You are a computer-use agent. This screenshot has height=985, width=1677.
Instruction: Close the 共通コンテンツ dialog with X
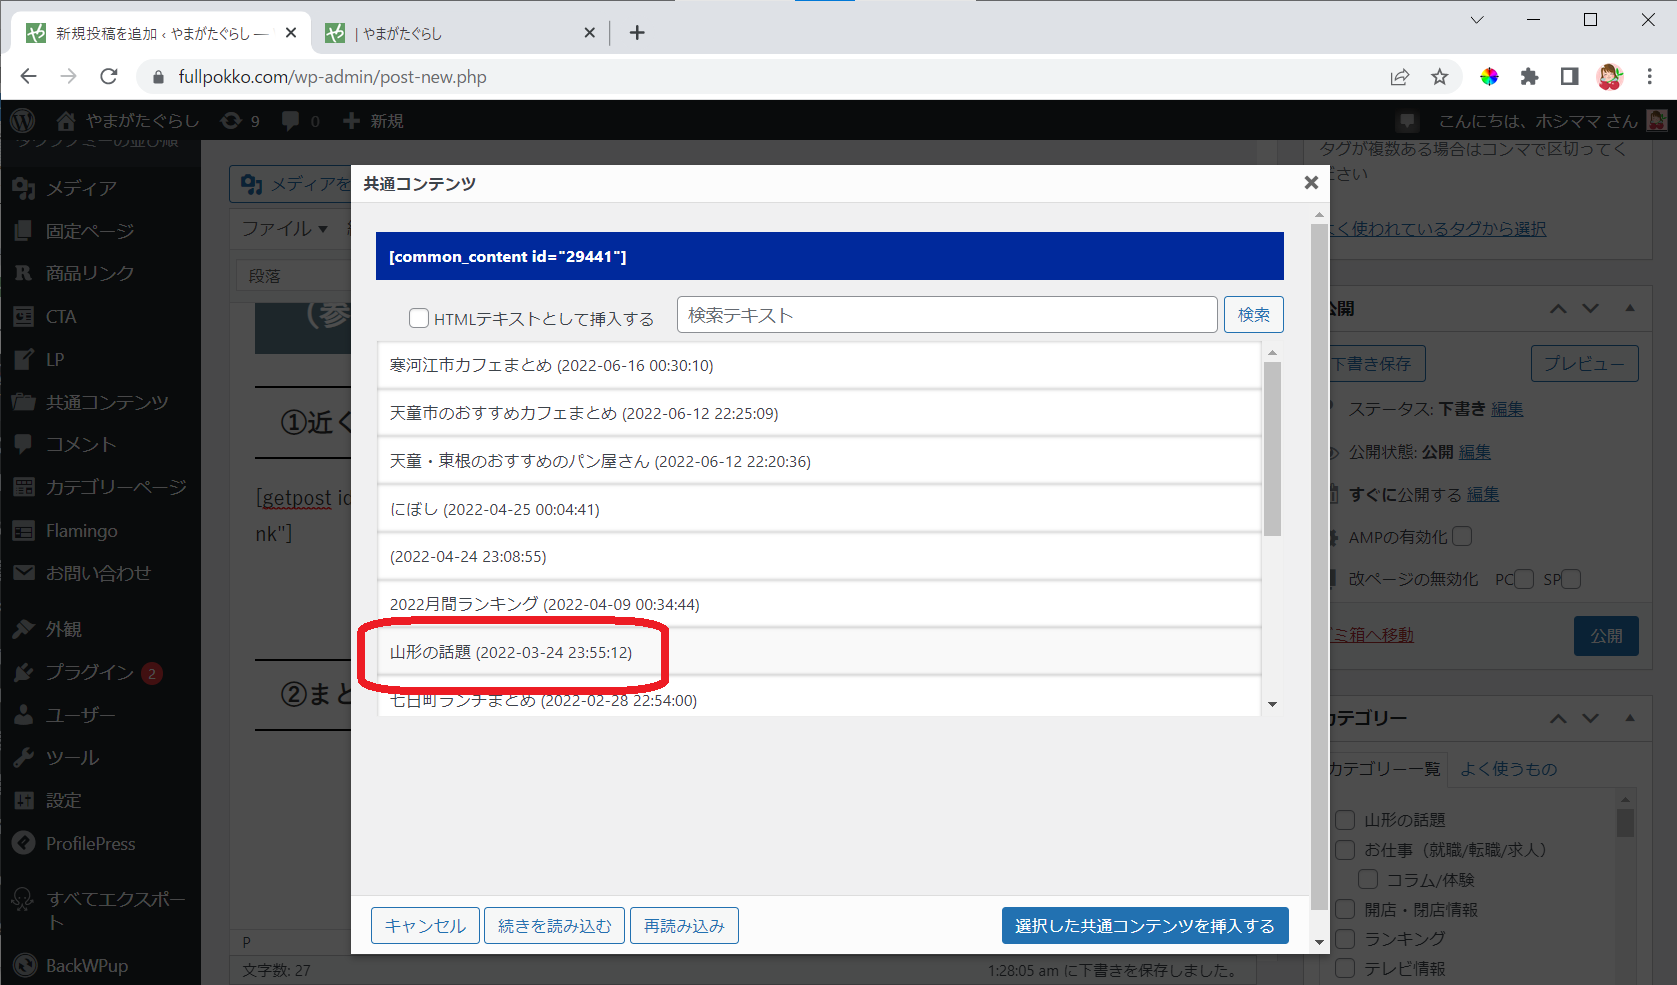click(x=1311, y=183)
